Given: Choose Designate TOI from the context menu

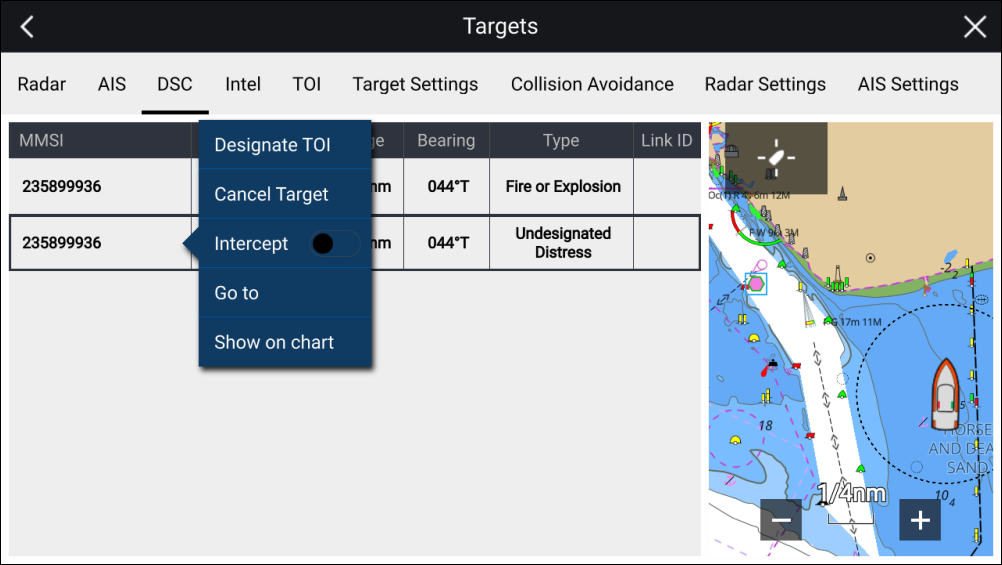Looking at the screenshot, I should click(x=272, y=145).
